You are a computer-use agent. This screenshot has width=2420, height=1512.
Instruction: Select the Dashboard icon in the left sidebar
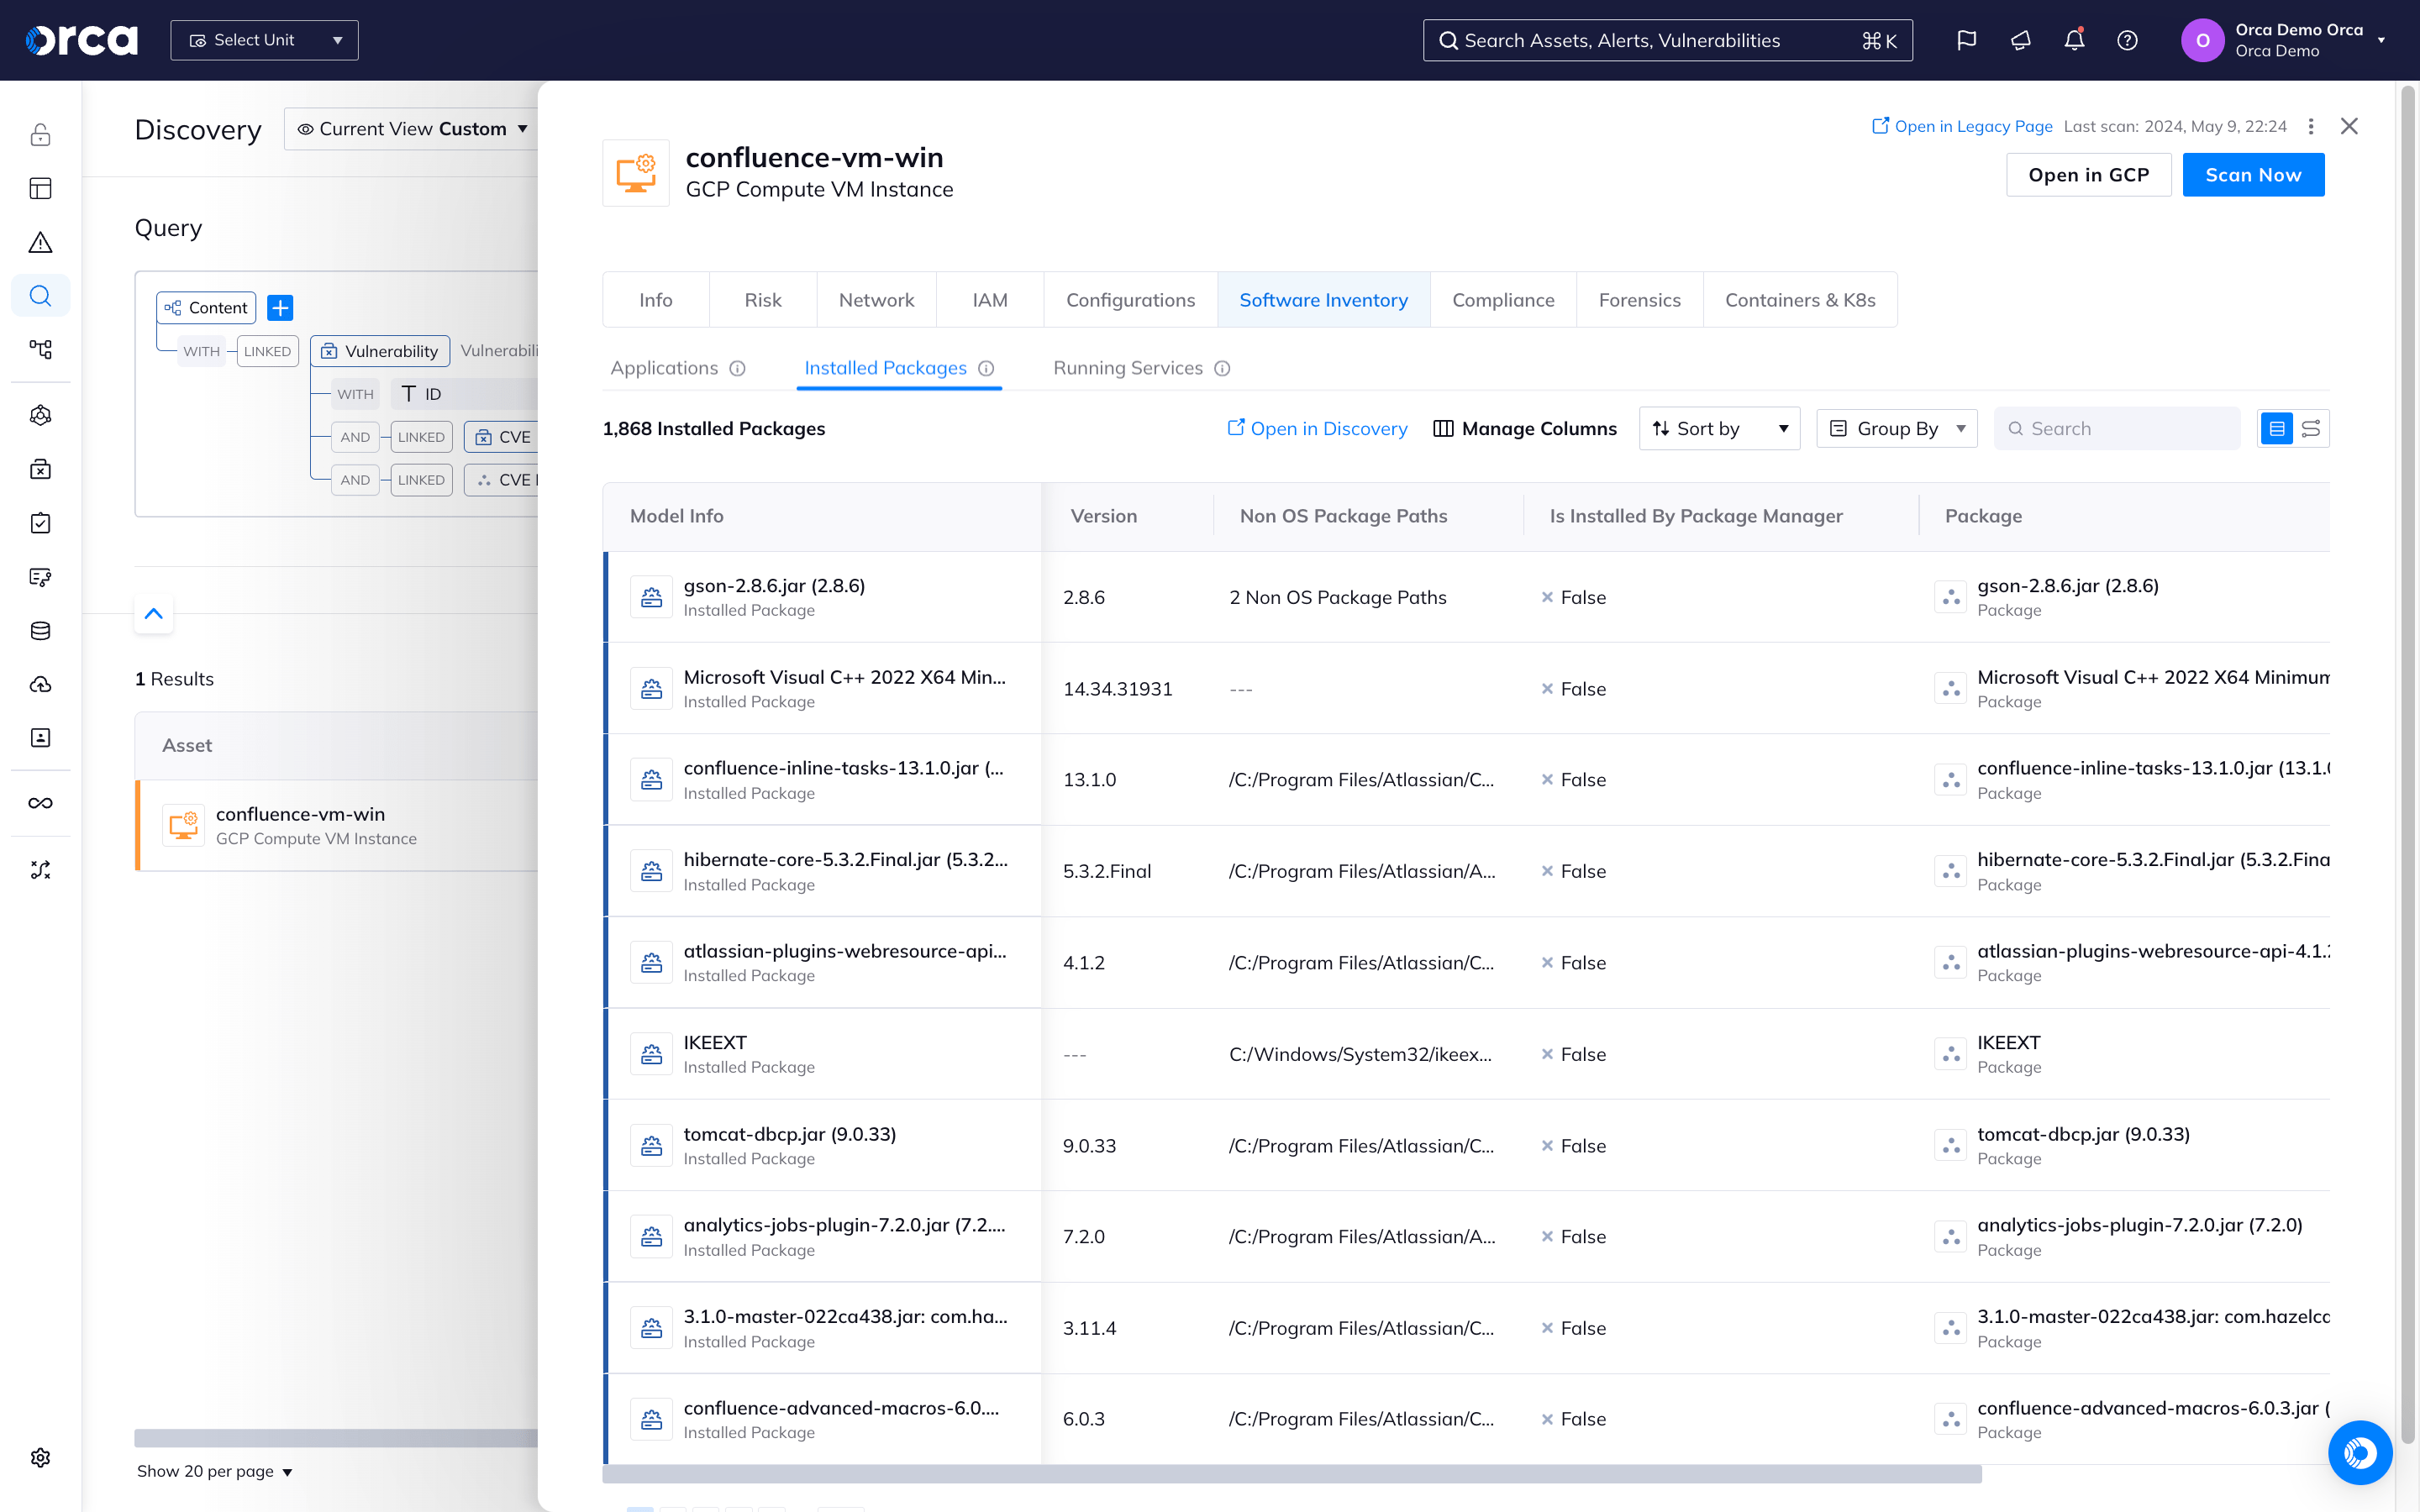tap(40, 188)
